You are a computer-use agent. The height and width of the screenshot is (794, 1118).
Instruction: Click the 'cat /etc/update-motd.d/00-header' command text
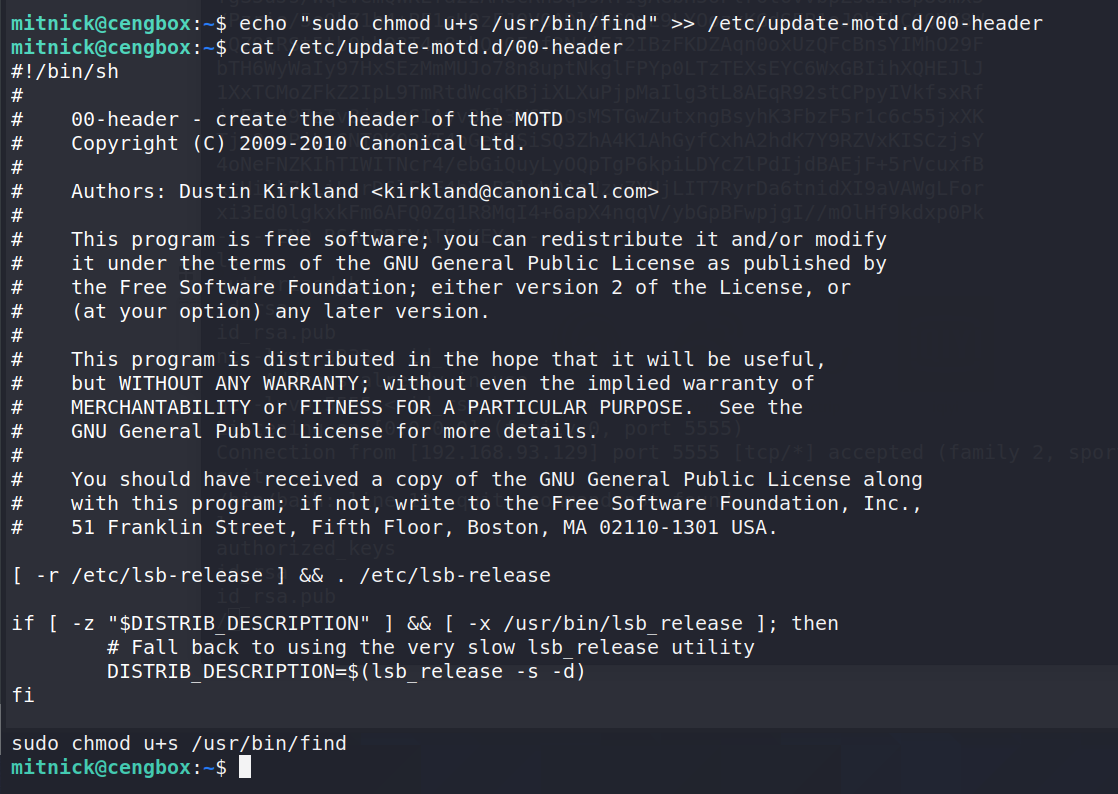pos(431,48)
